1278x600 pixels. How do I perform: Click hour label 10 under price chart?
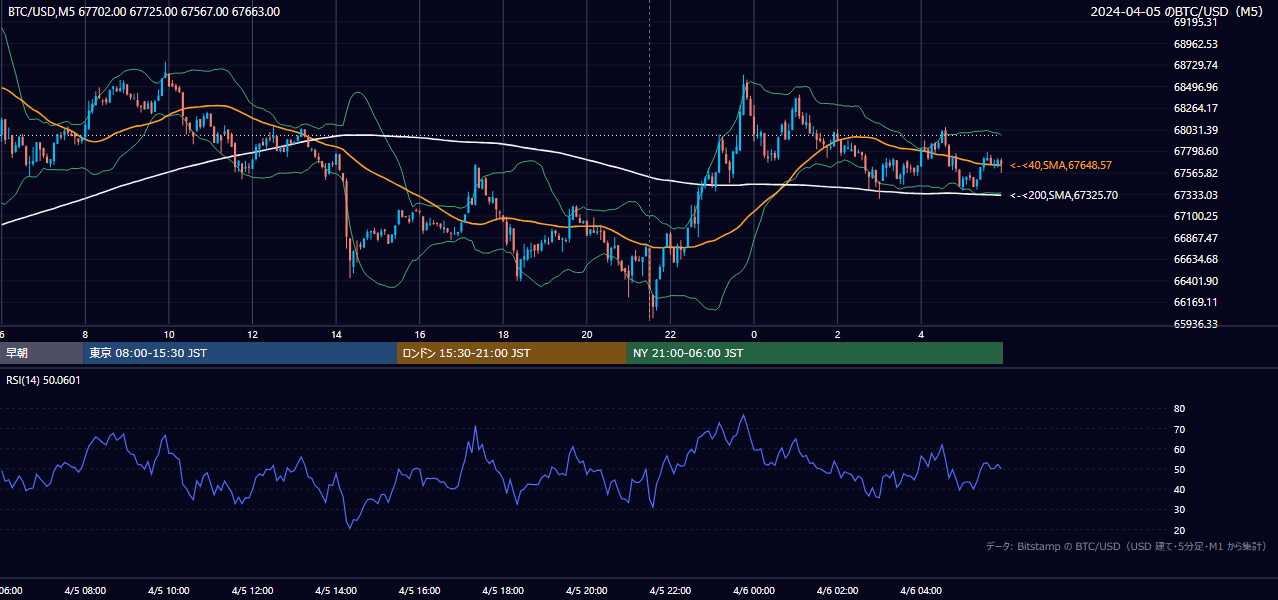(169, 334)
